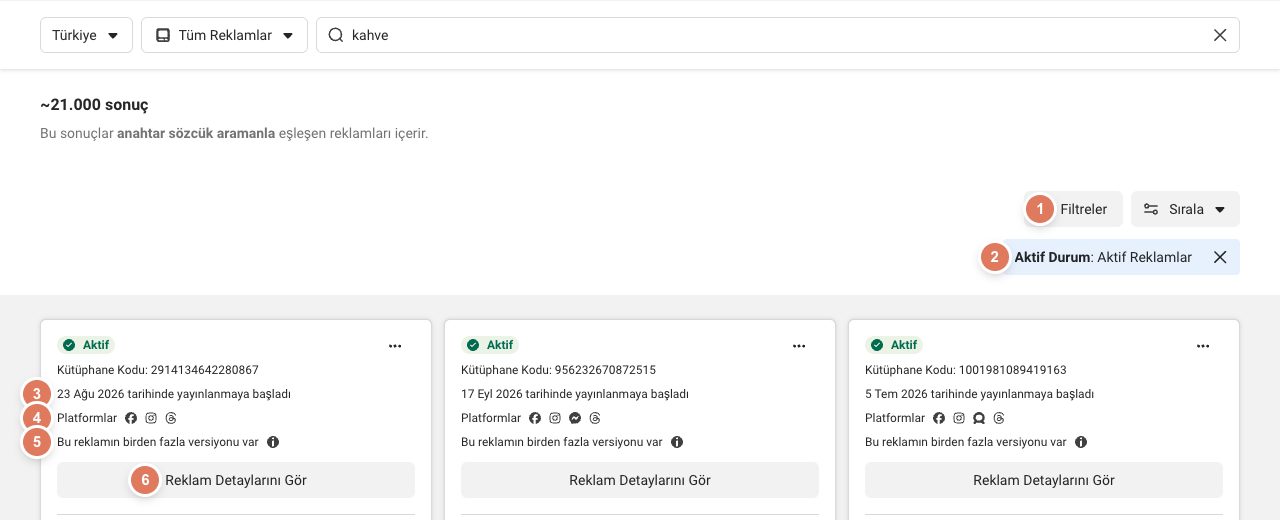Viewport: 1280px width, 520px height.
Task: Click the Instagram icon on 17 Eyl ad
Action: click(x=555, y=418)
